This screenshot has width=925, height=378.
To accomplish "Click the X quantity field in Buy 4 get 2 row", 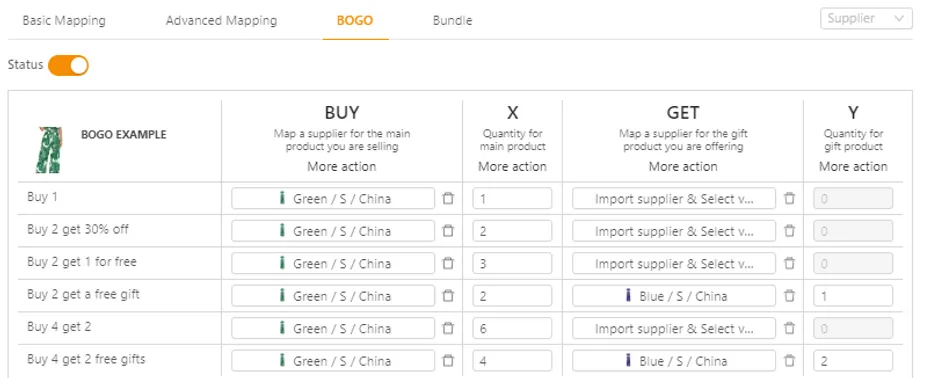I will tap(512, 328).
